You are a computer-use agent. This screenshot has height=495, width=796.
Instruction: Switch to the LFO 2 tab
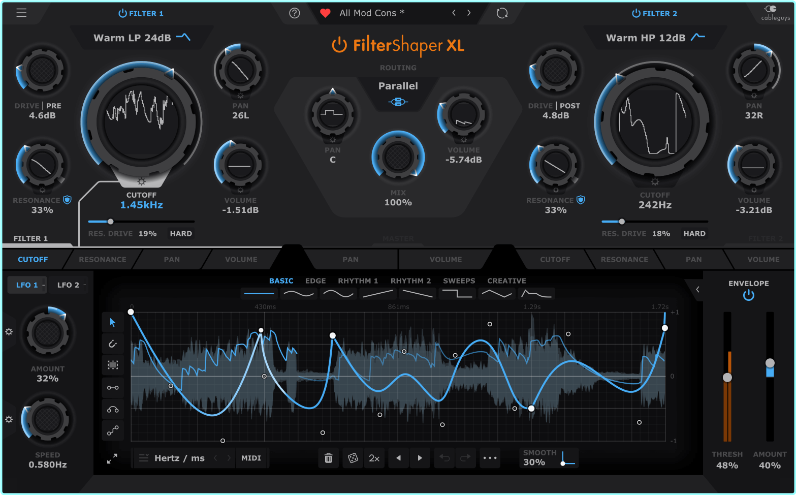tap(68, 285)
